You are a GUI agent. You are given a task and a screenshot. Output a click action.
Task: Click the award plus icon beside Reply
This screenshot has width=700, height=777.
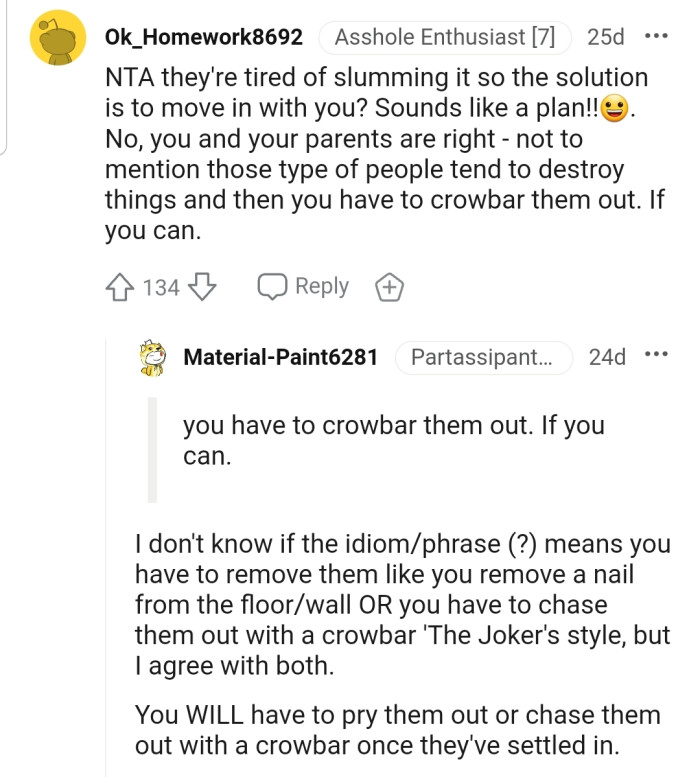[x=388, y=288]
